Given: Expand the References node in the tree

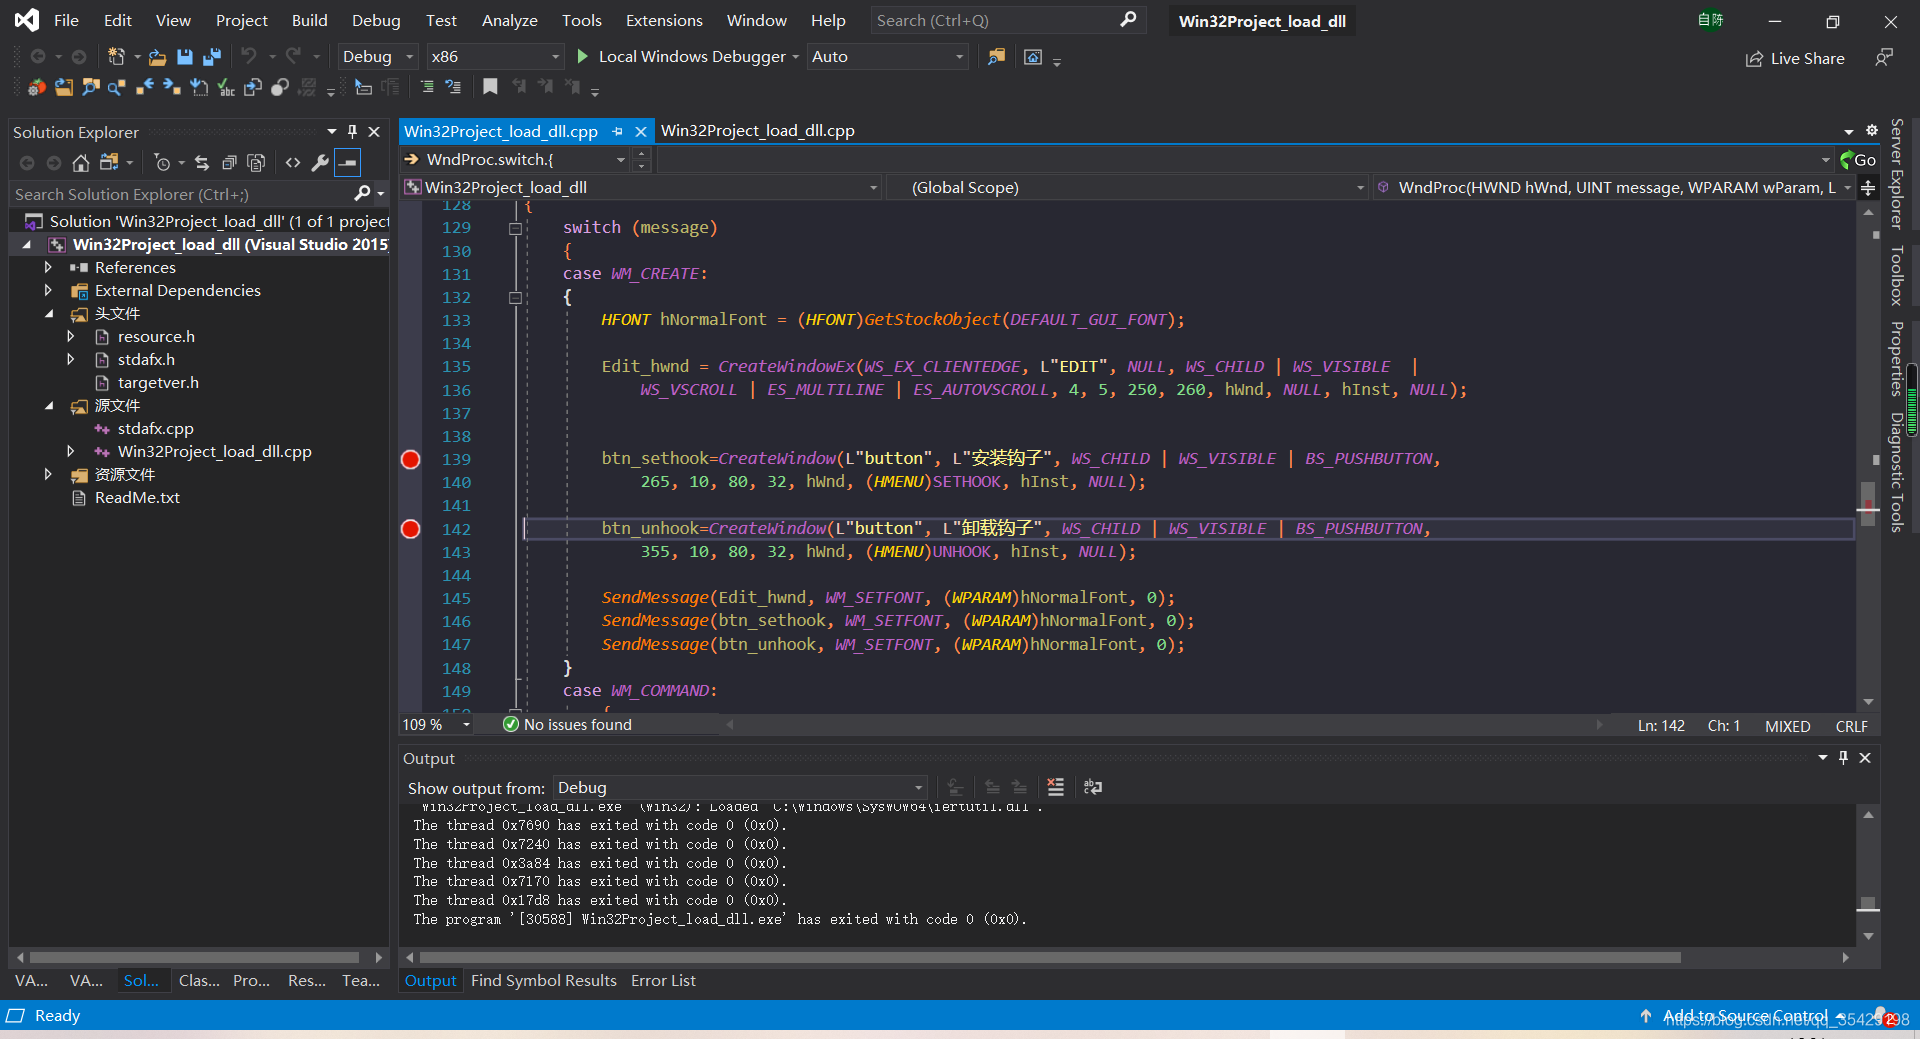Looking at the screenshot, I should [x=48, y=267].
